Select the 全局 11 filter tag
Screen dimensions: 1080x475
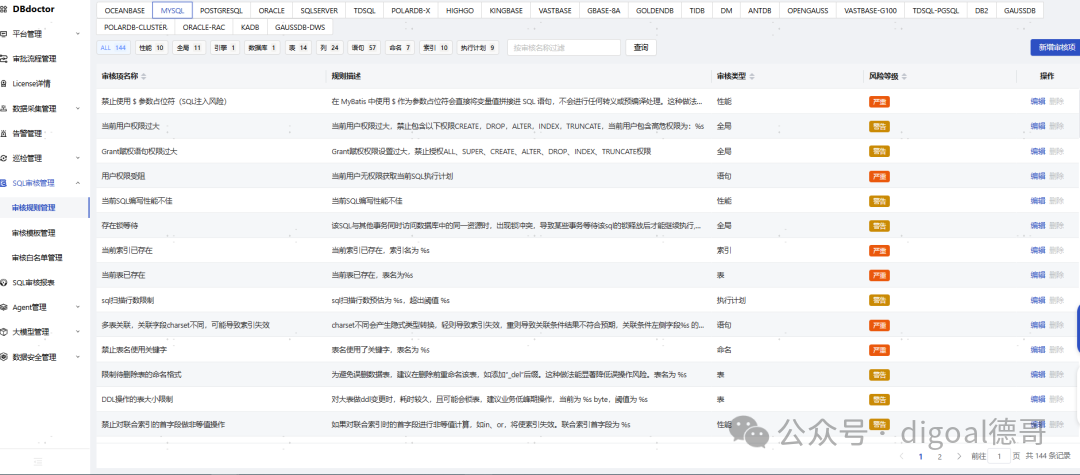[x=189, y=48]
